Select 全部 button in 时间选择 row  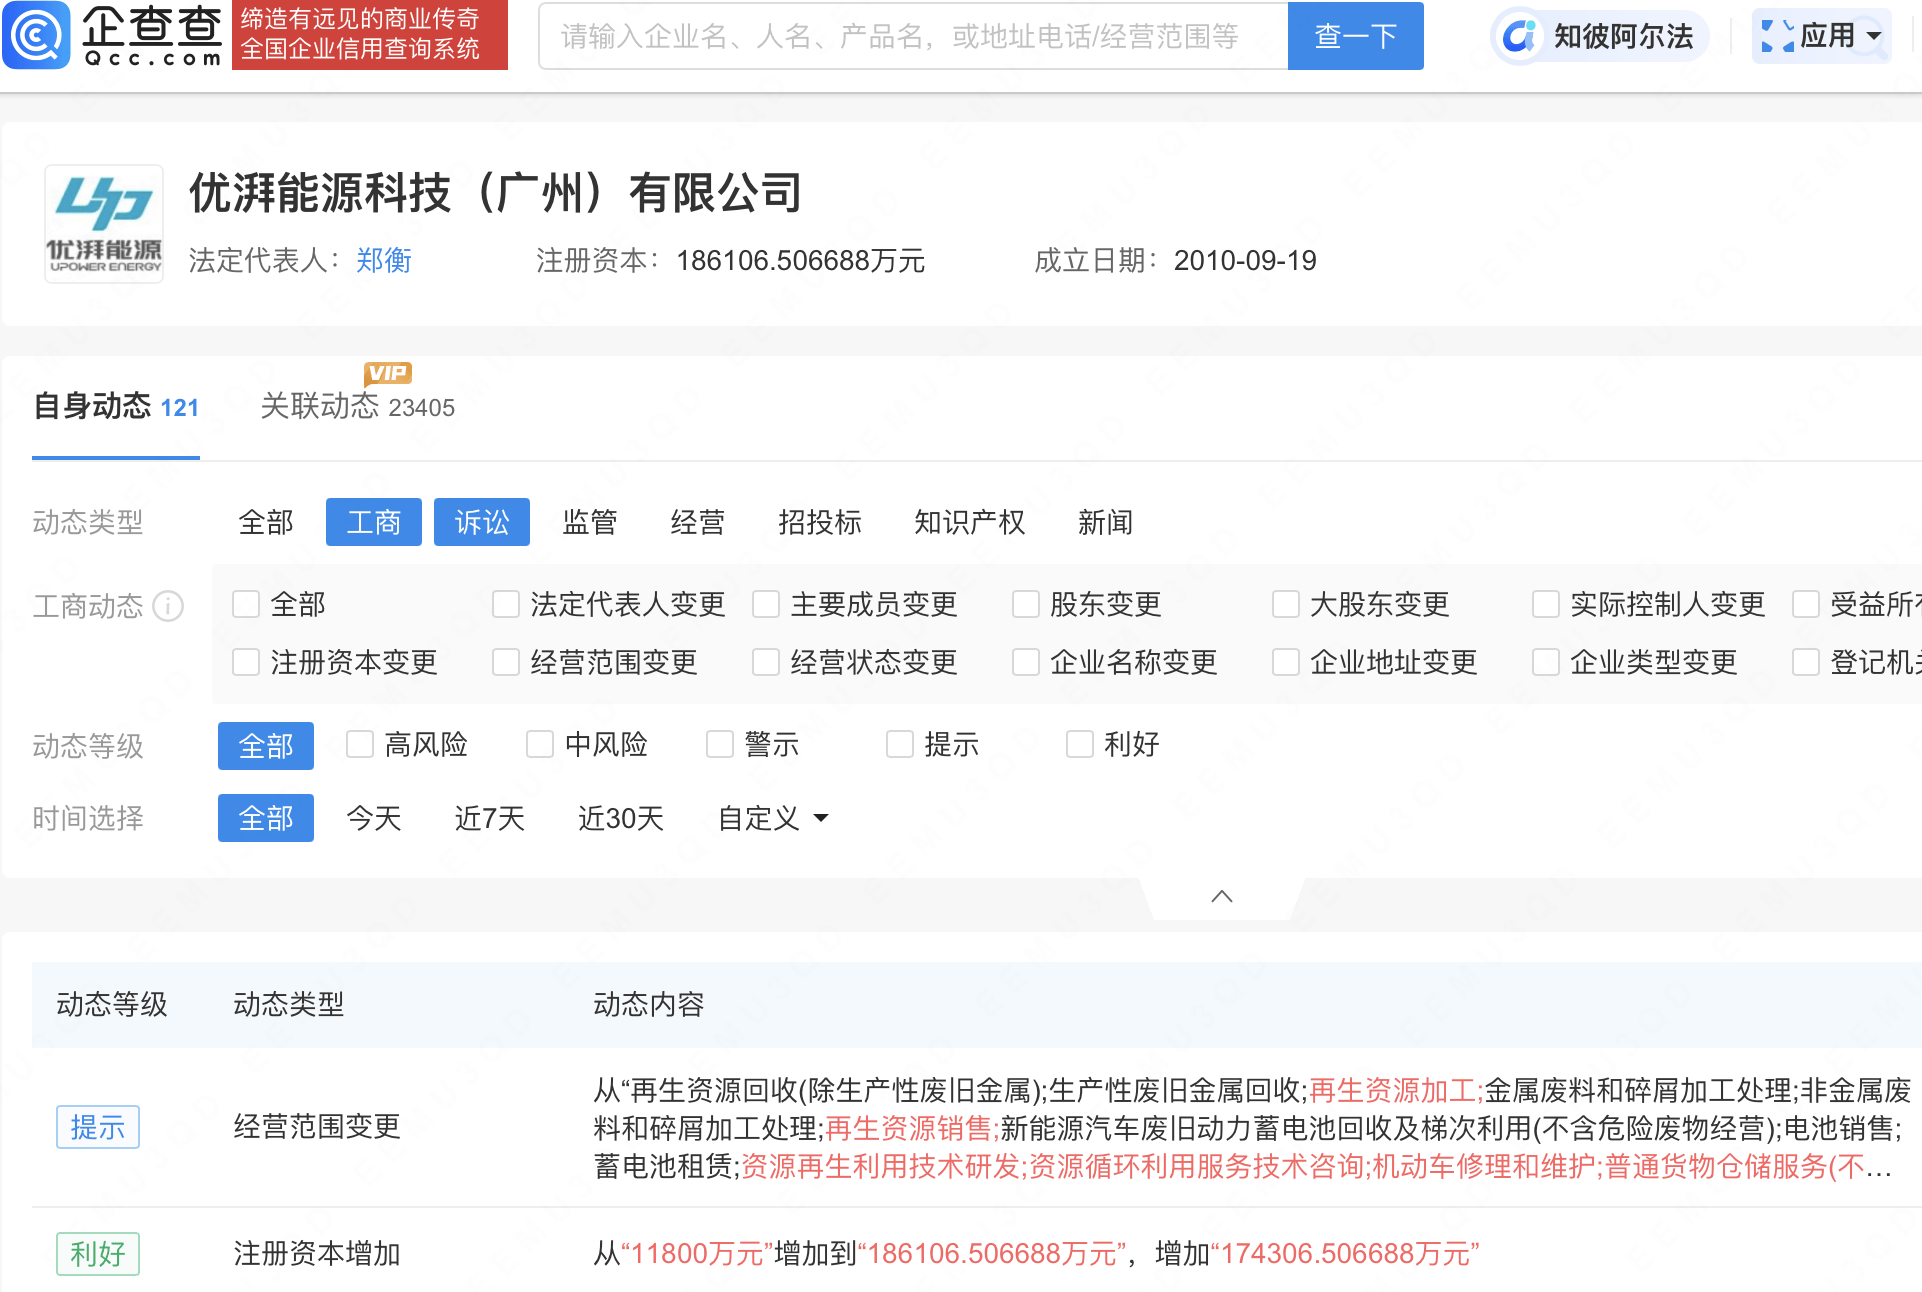pos(266,818)
